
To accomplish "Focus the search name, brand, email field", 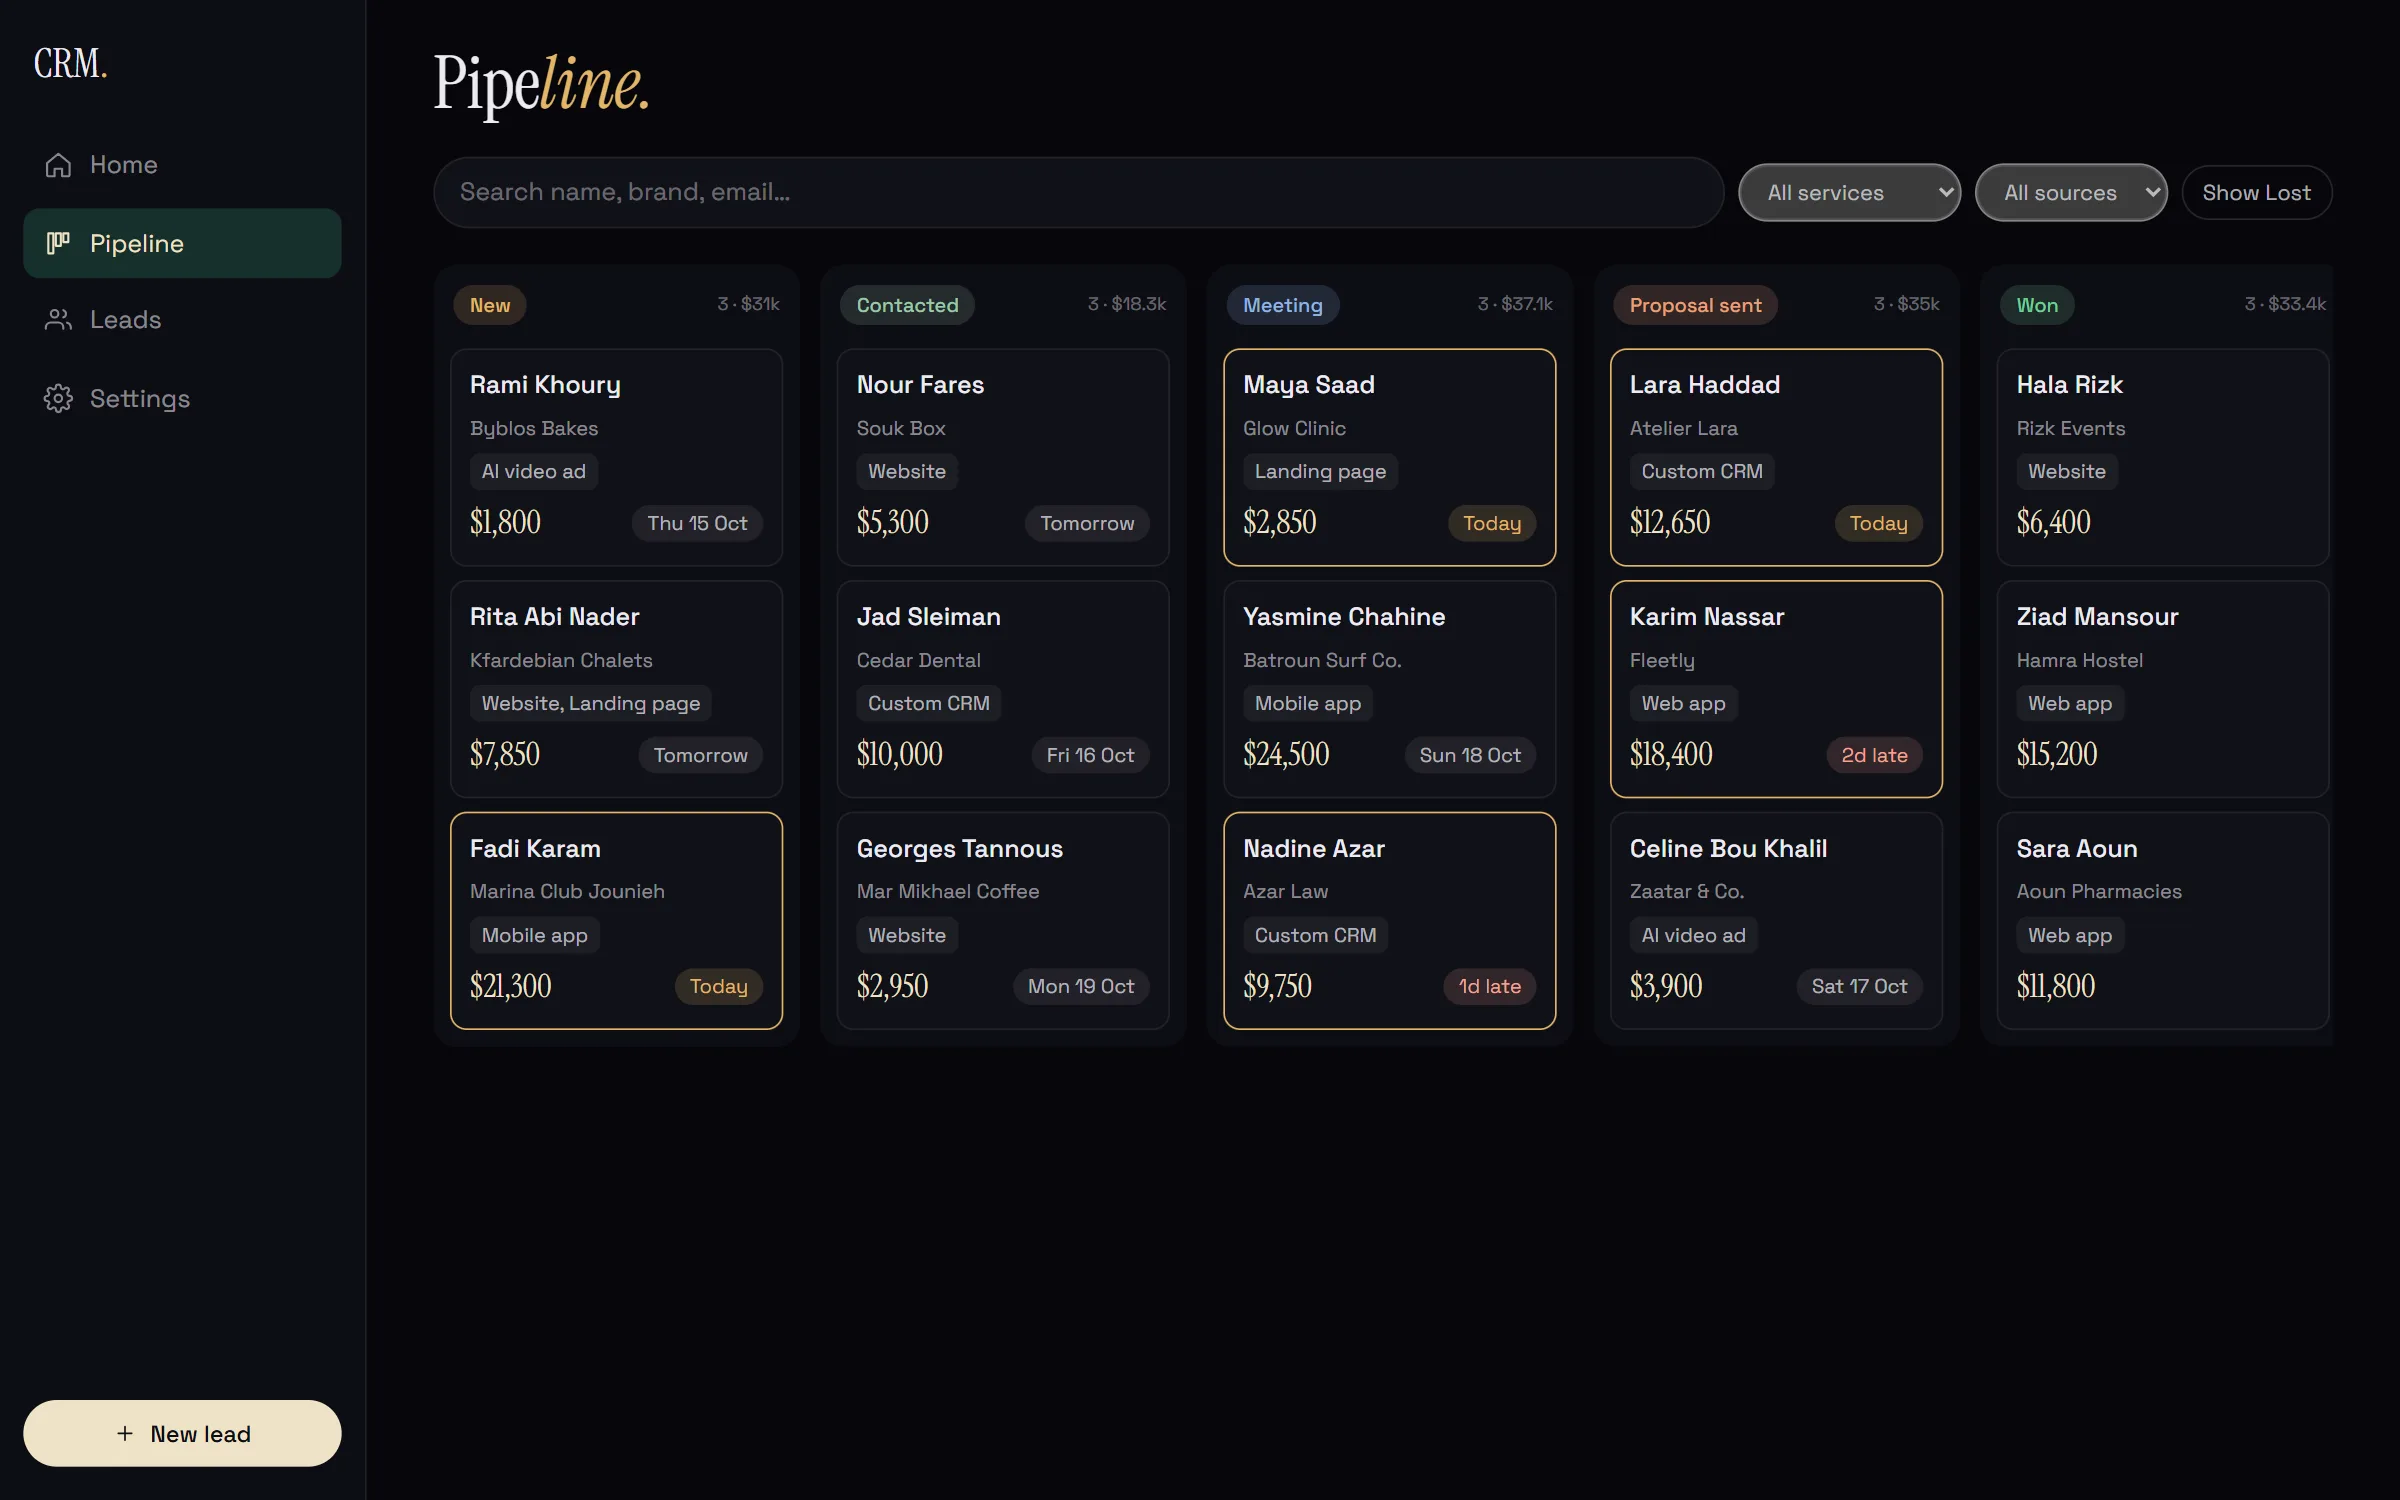I will click(x=1078, y=192).
